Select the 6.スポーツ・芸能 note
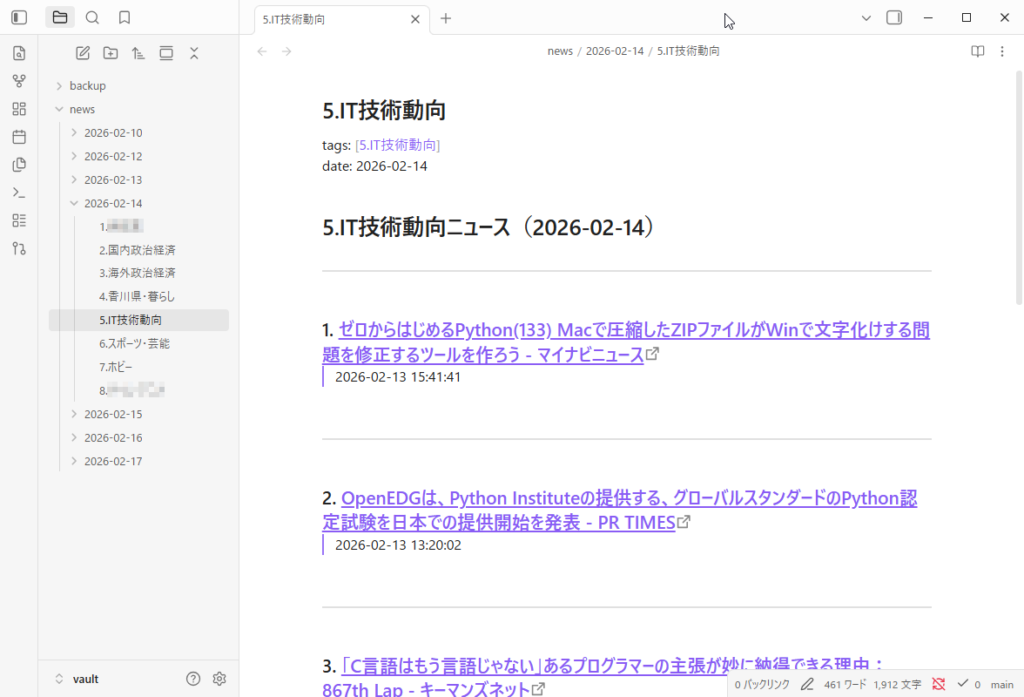This screenshot has height=697, width=1024. [x=134, y=343]
